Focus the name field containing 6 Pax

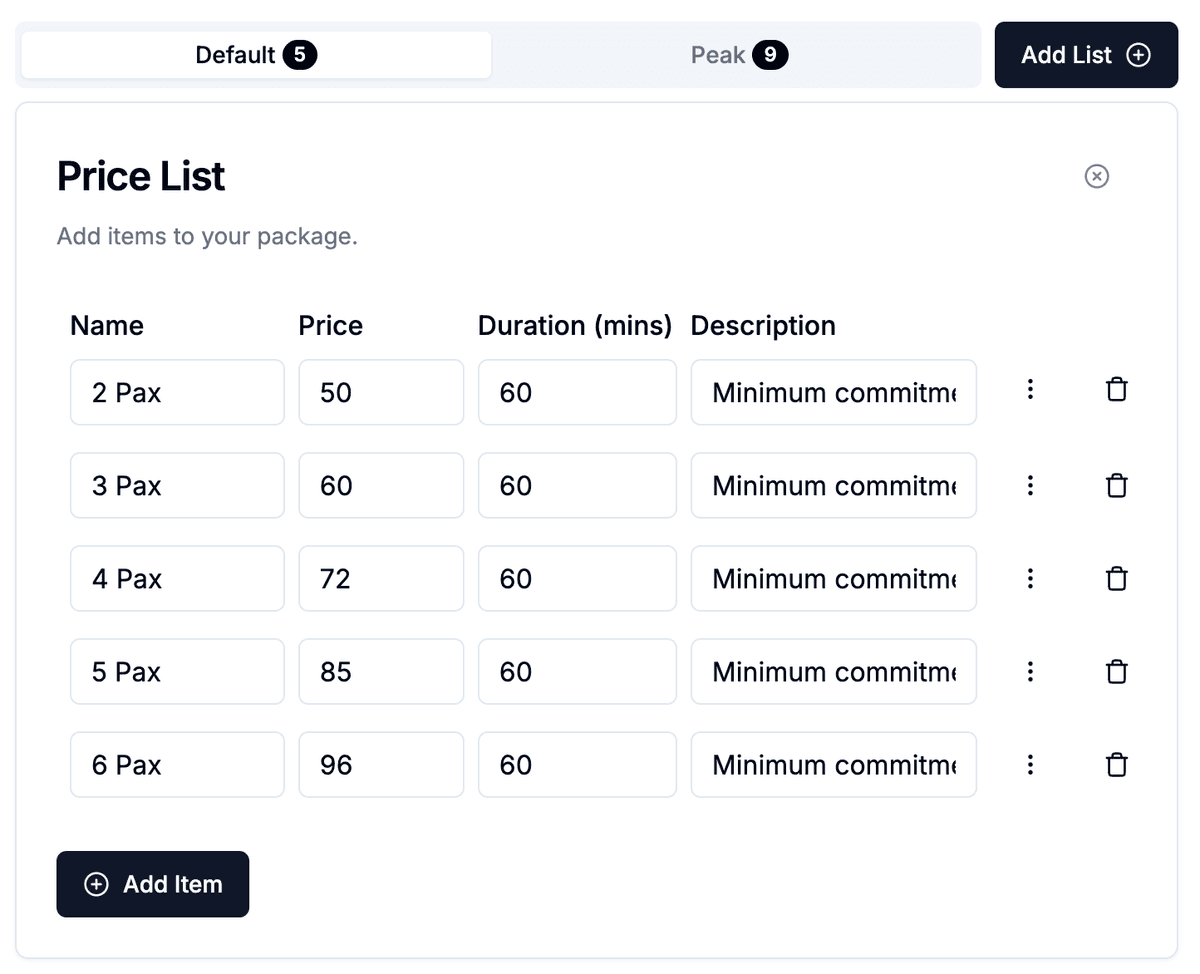[x=177, y=765]
